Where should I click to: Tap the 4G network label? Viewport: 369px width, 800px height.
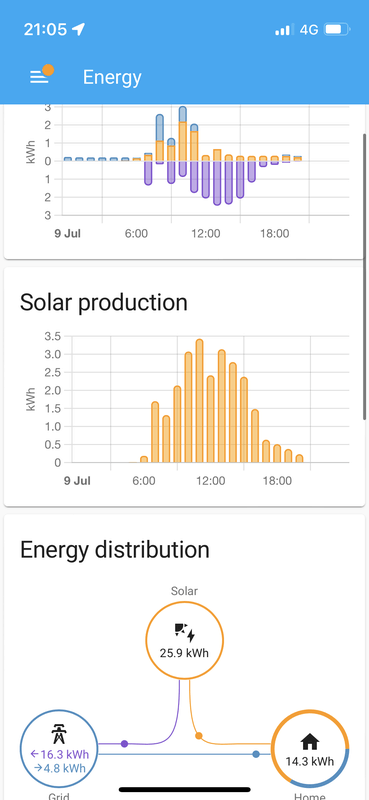309,30
